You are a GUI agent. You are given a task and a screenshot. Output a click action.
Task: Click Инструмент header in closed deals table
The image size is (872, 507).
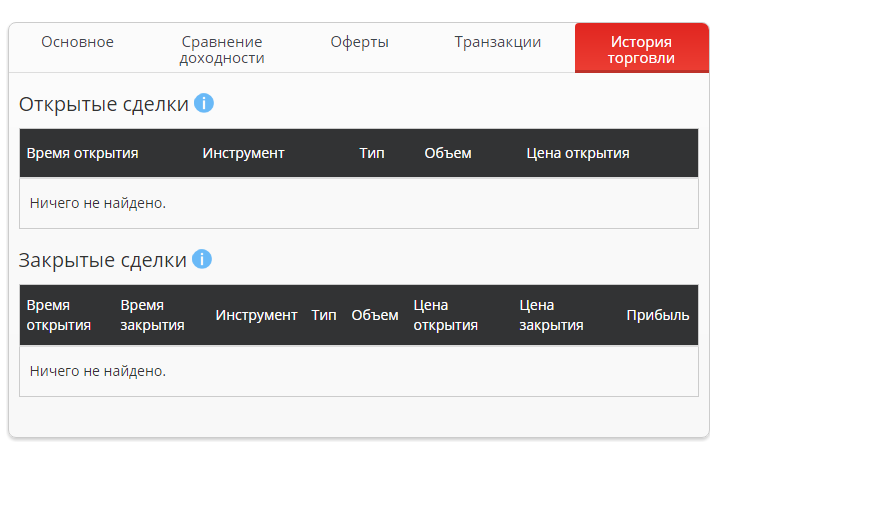click(257, 315)
